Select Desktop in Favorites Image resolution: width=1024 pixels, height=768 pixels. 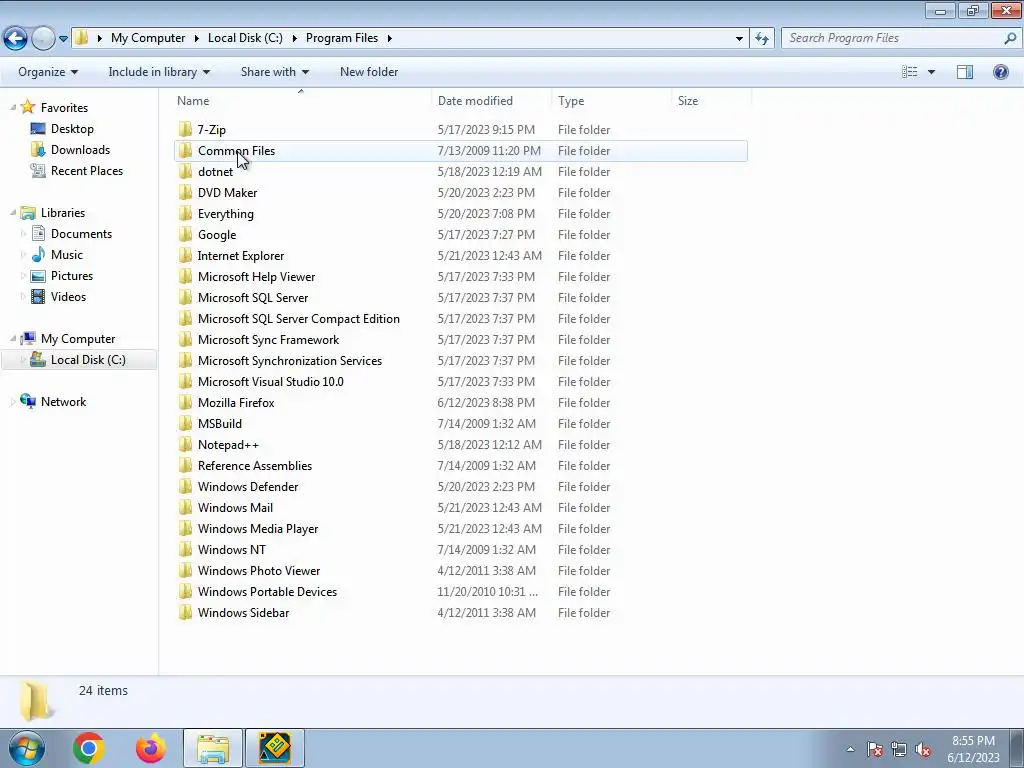pyautogui.click(x=62, y=129)
